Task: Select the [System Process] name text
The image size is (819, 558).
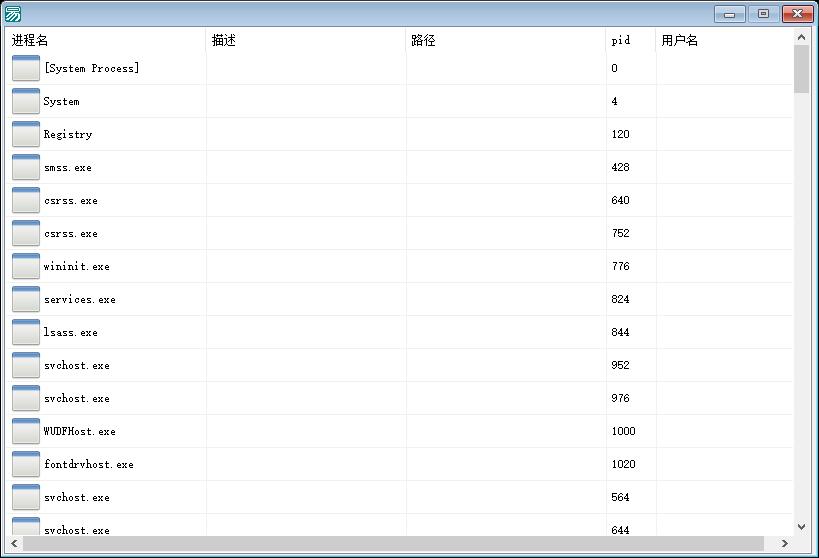Action: pyautogui.click(x=91, y=68)
